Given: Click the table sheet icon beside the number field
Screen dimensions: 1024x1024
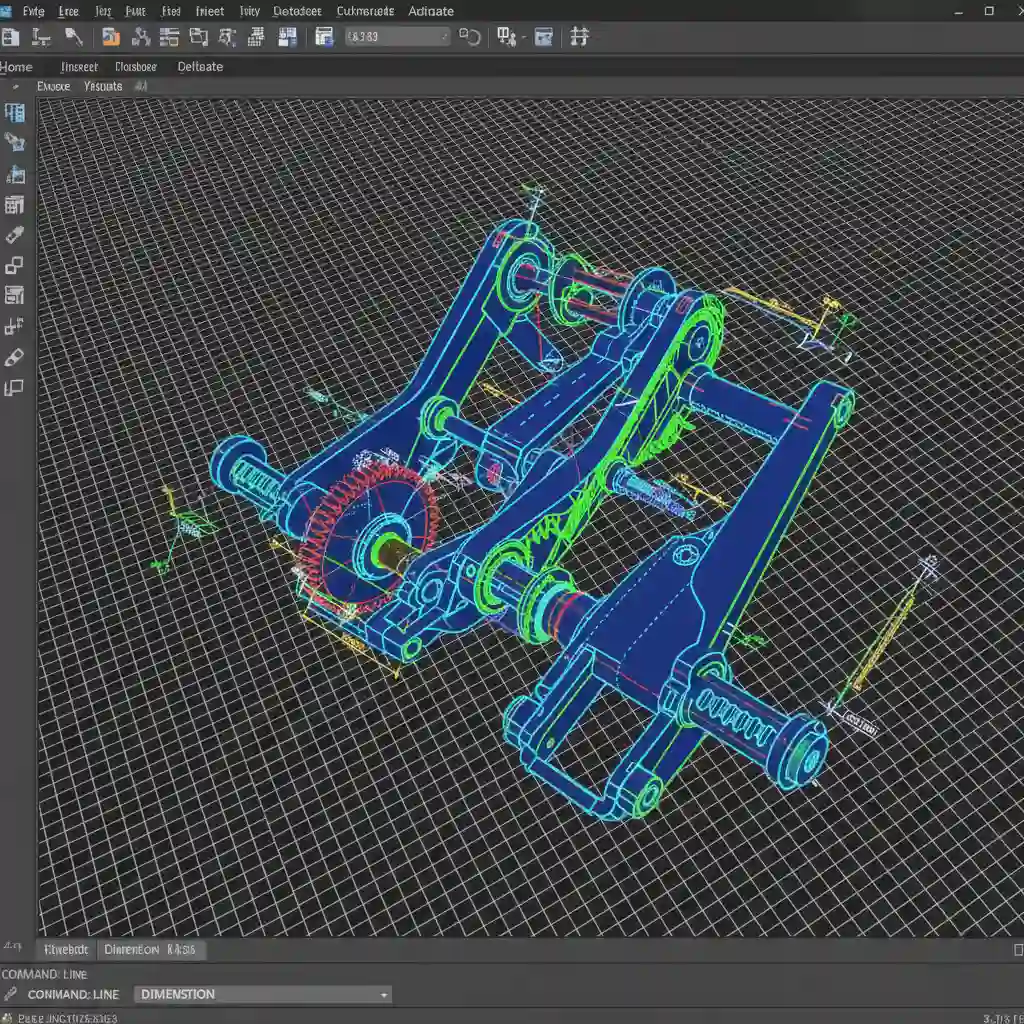Looking at the screenshot, I should click(x=324, y=37).
